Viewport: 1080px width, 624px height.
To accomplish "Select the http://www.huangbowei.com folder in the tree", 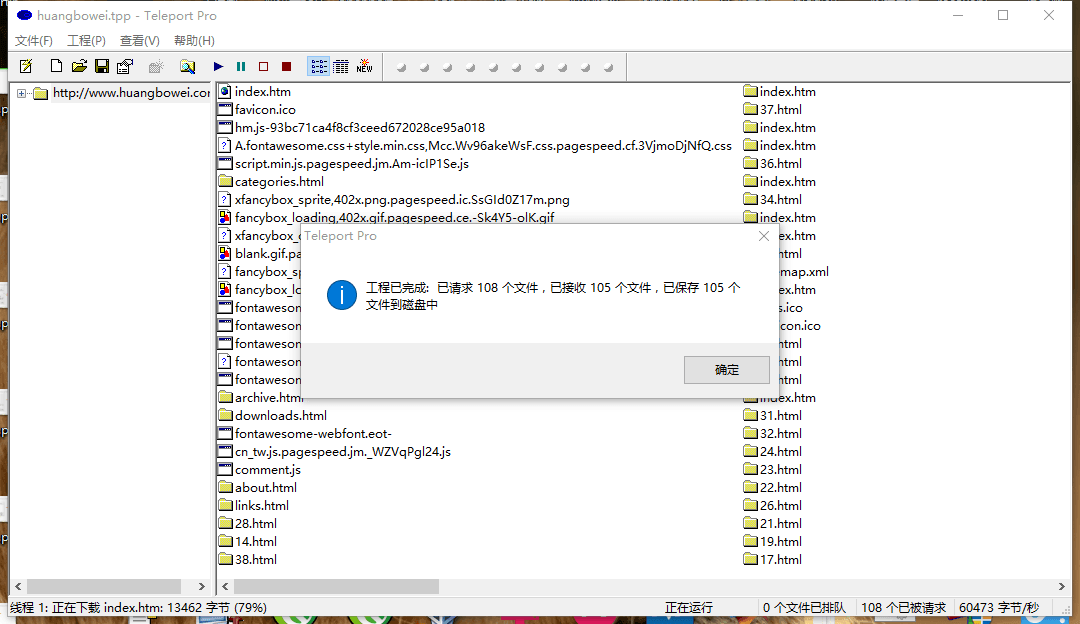I will [131, 92].
